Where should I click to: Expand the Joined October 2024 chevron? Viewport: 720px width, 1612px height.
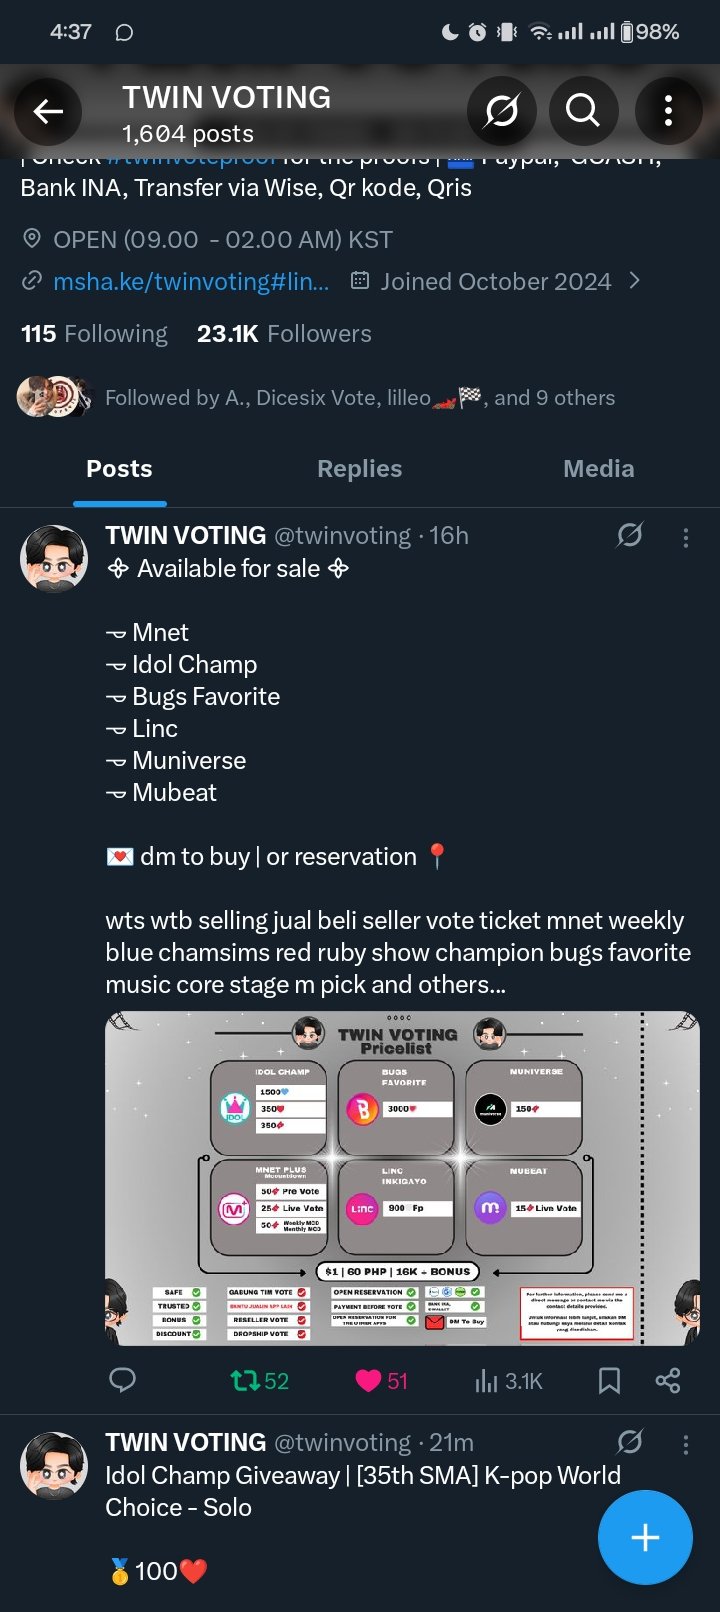pyautogui.click(x=634, y=281)
